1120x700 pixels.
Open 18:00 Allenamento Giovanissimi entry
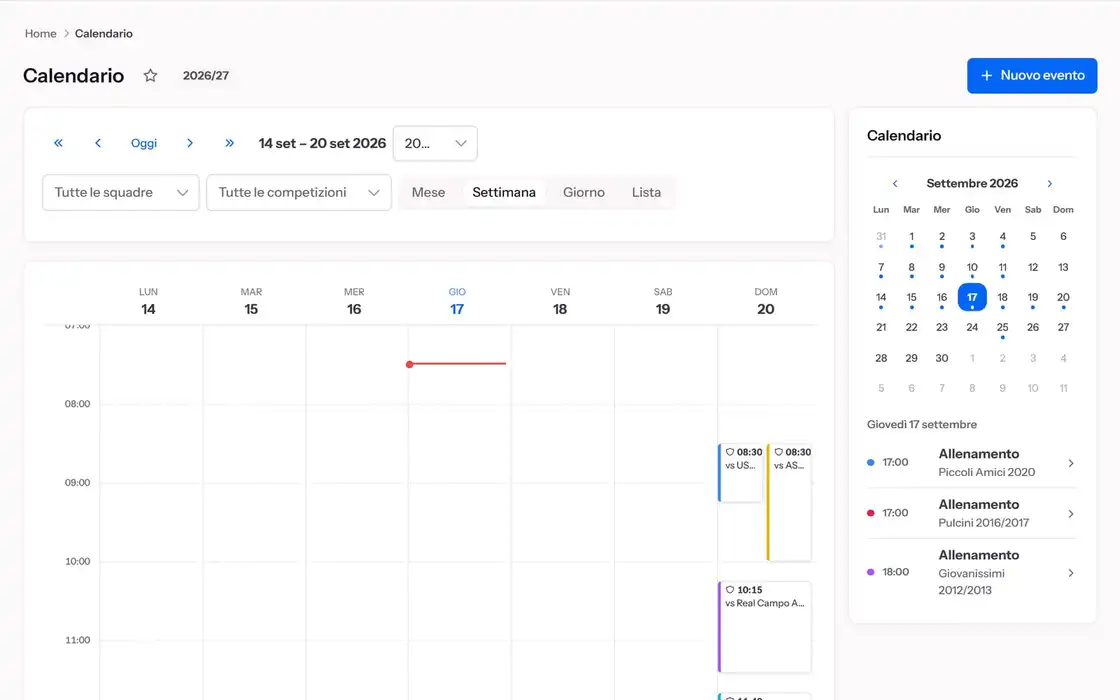pyautogui.click(x=971, y=573)
